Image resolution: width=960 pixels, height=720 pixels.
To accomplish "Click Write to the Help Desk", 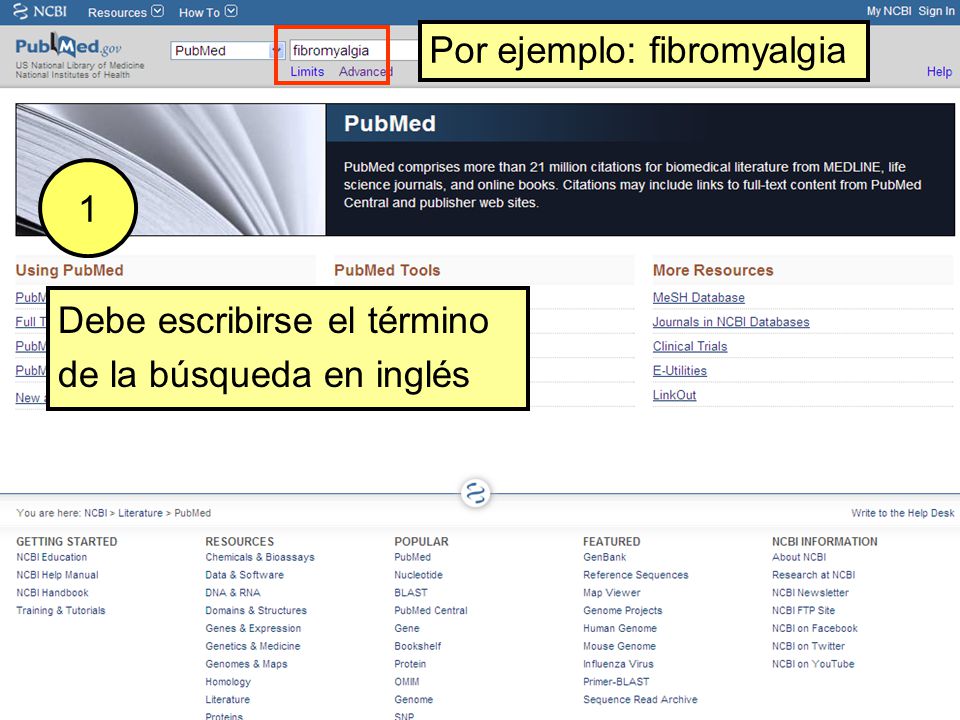I will pos(902,513).
